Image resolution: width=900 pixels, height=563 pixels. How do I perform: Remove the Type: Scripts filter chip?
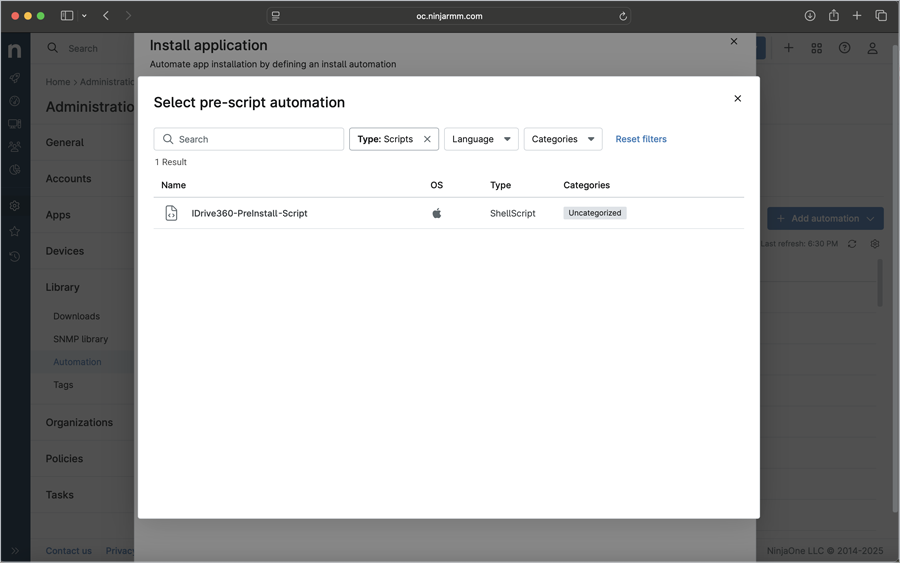(427, 139)
